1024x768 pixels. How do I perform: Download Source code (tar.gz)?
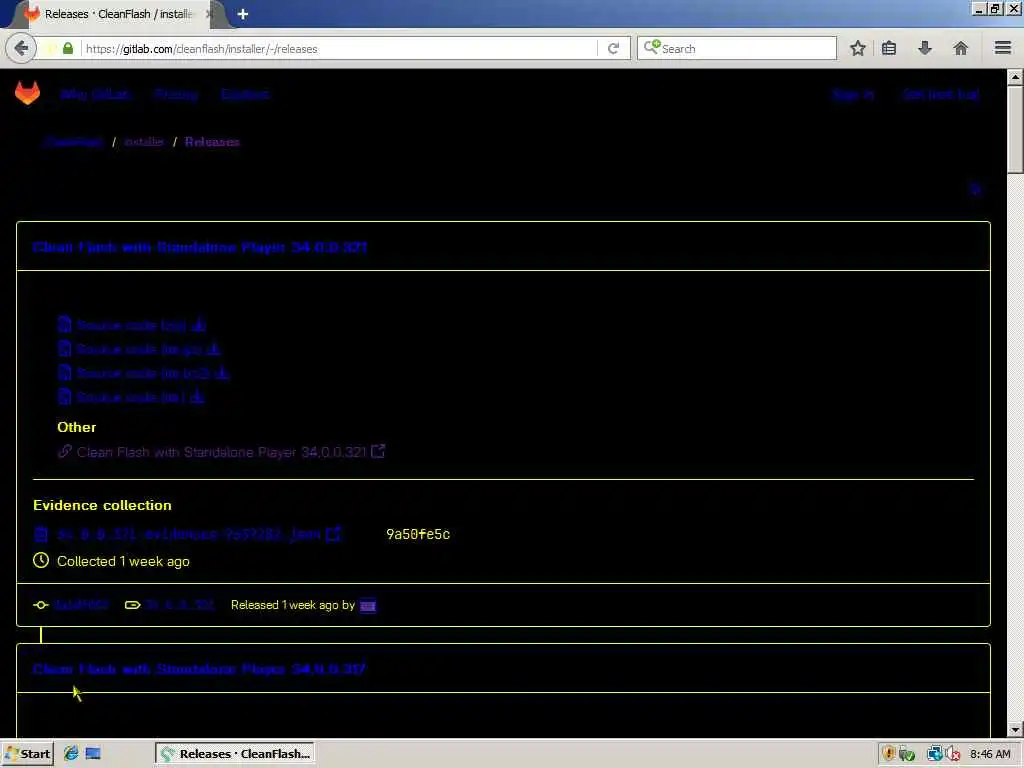tap(139, 349)
